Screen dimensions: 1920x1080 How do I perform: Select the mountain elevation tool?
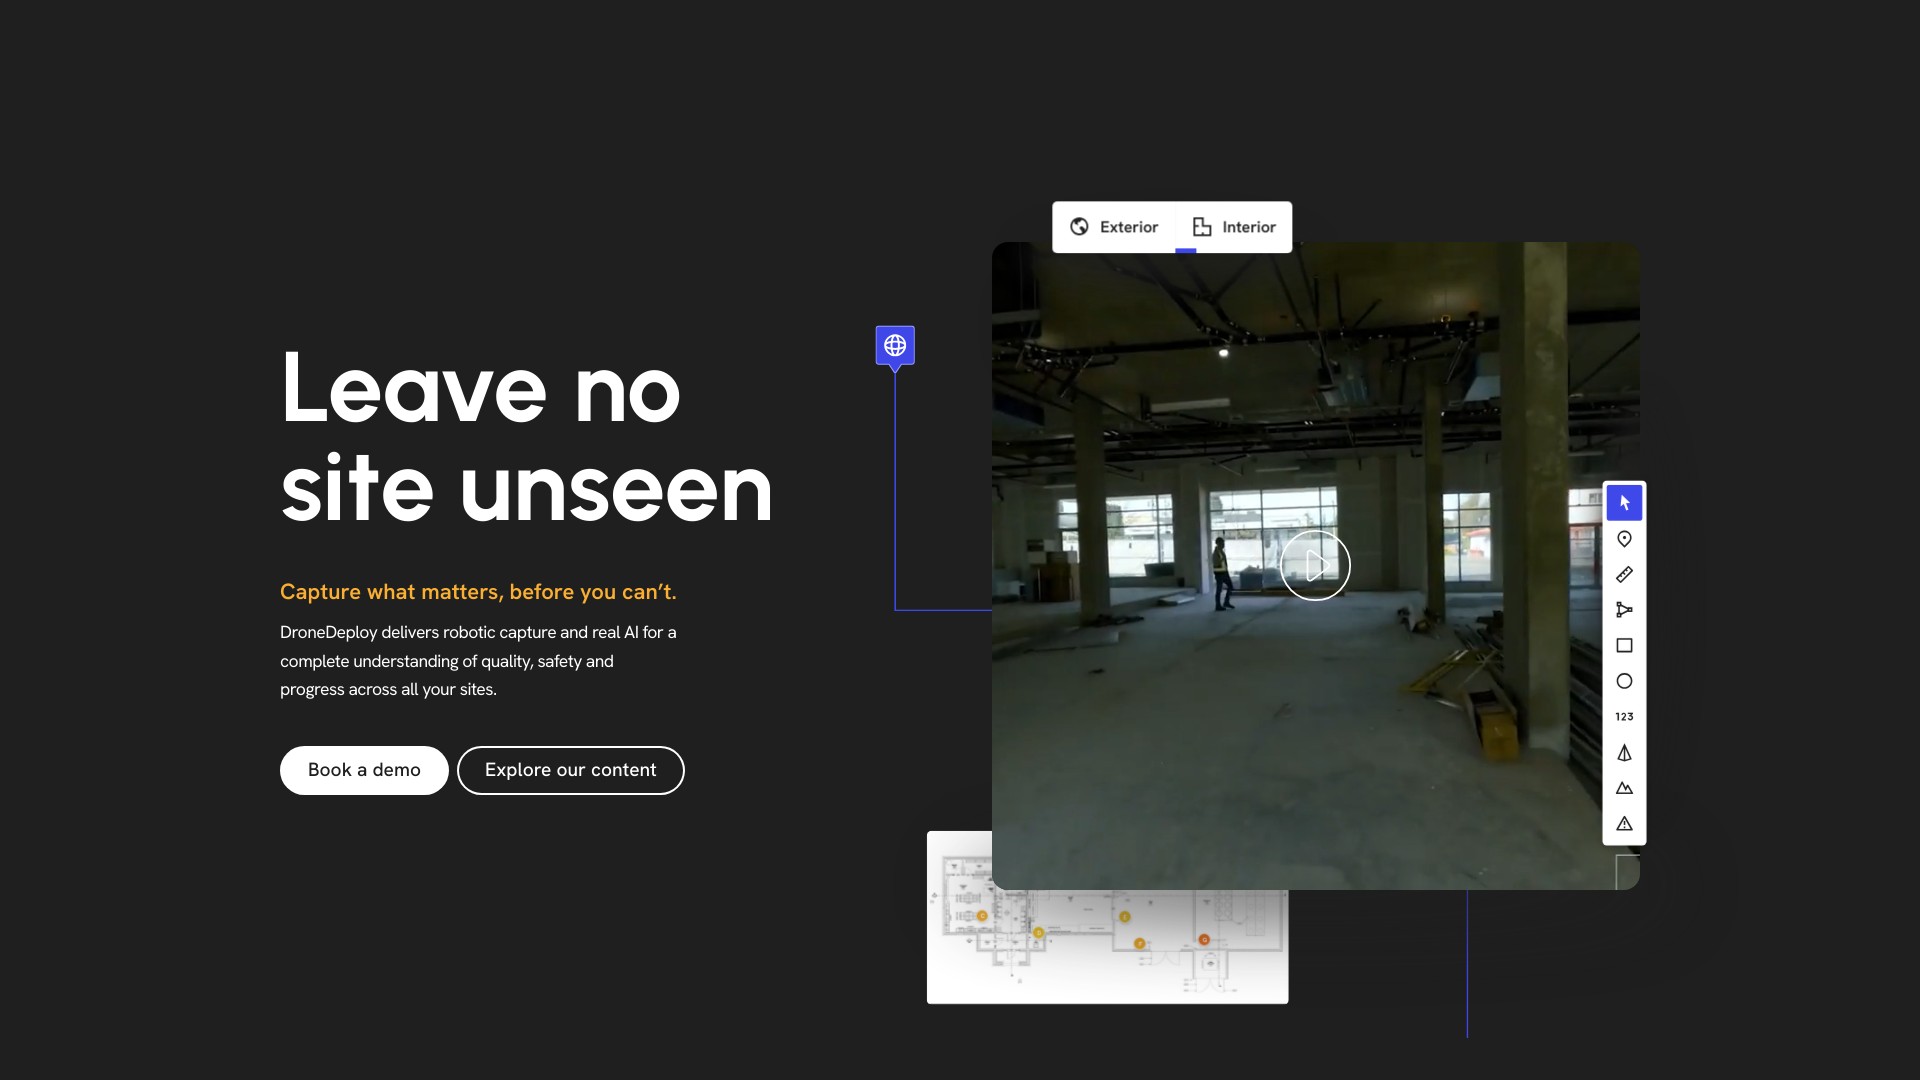(1624, 788)
